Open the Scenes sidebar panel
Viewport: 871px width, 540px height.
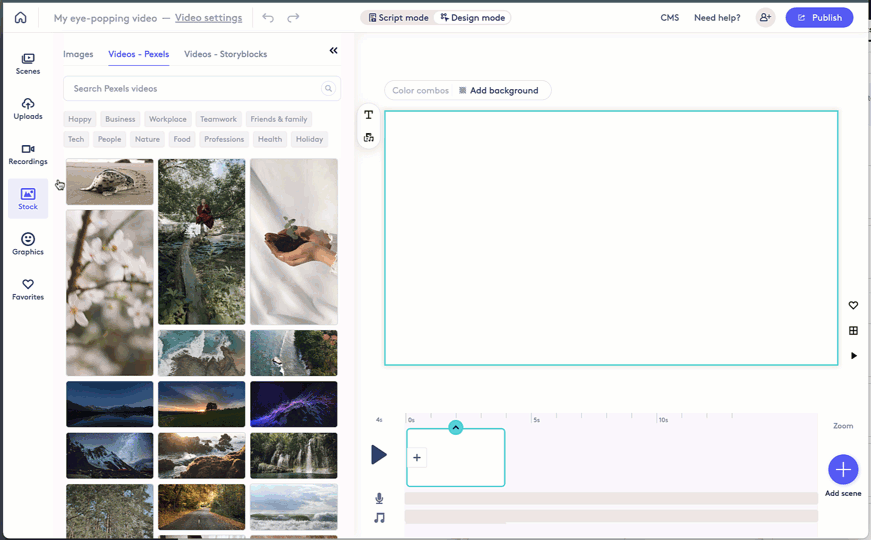pos(28,64)
